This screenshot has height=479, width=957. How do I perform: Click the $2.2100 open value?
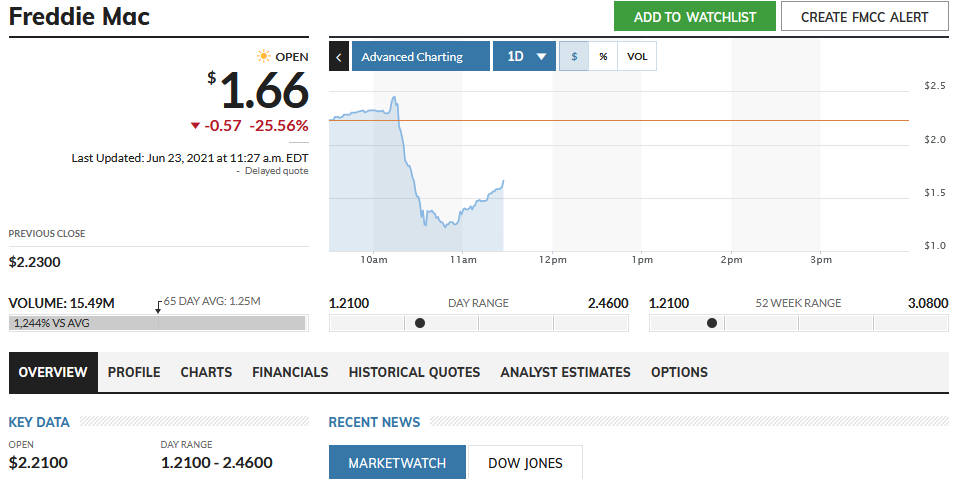38,463
